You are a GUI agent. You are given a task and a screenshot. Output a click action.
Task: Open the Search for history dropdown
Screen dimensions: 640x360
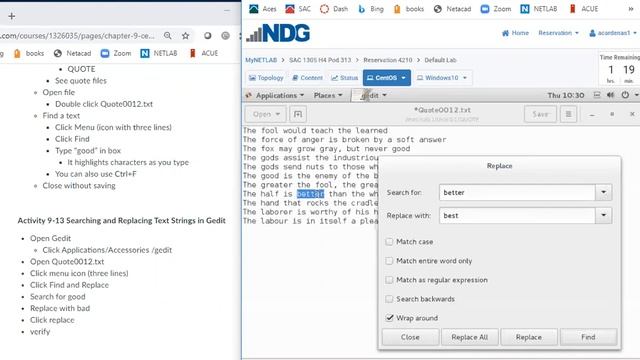pos(603,192)
